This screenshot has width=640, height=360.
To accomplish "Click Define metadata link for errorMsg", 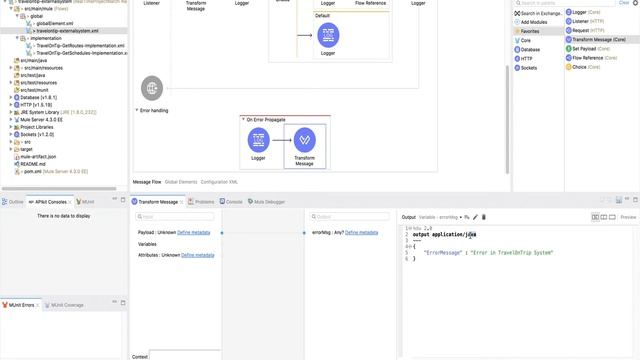I will coord(362,232).
